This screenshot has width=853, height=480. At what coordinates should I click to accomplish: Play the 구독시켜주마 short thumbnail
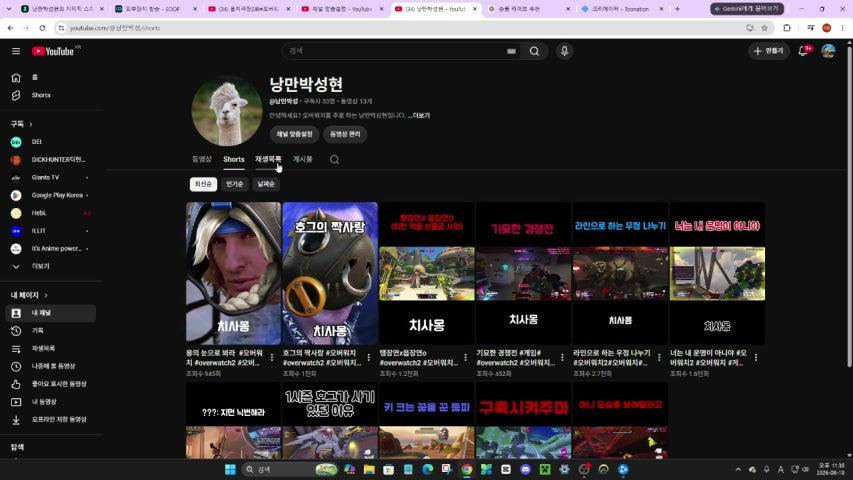(x=523, y=420)
